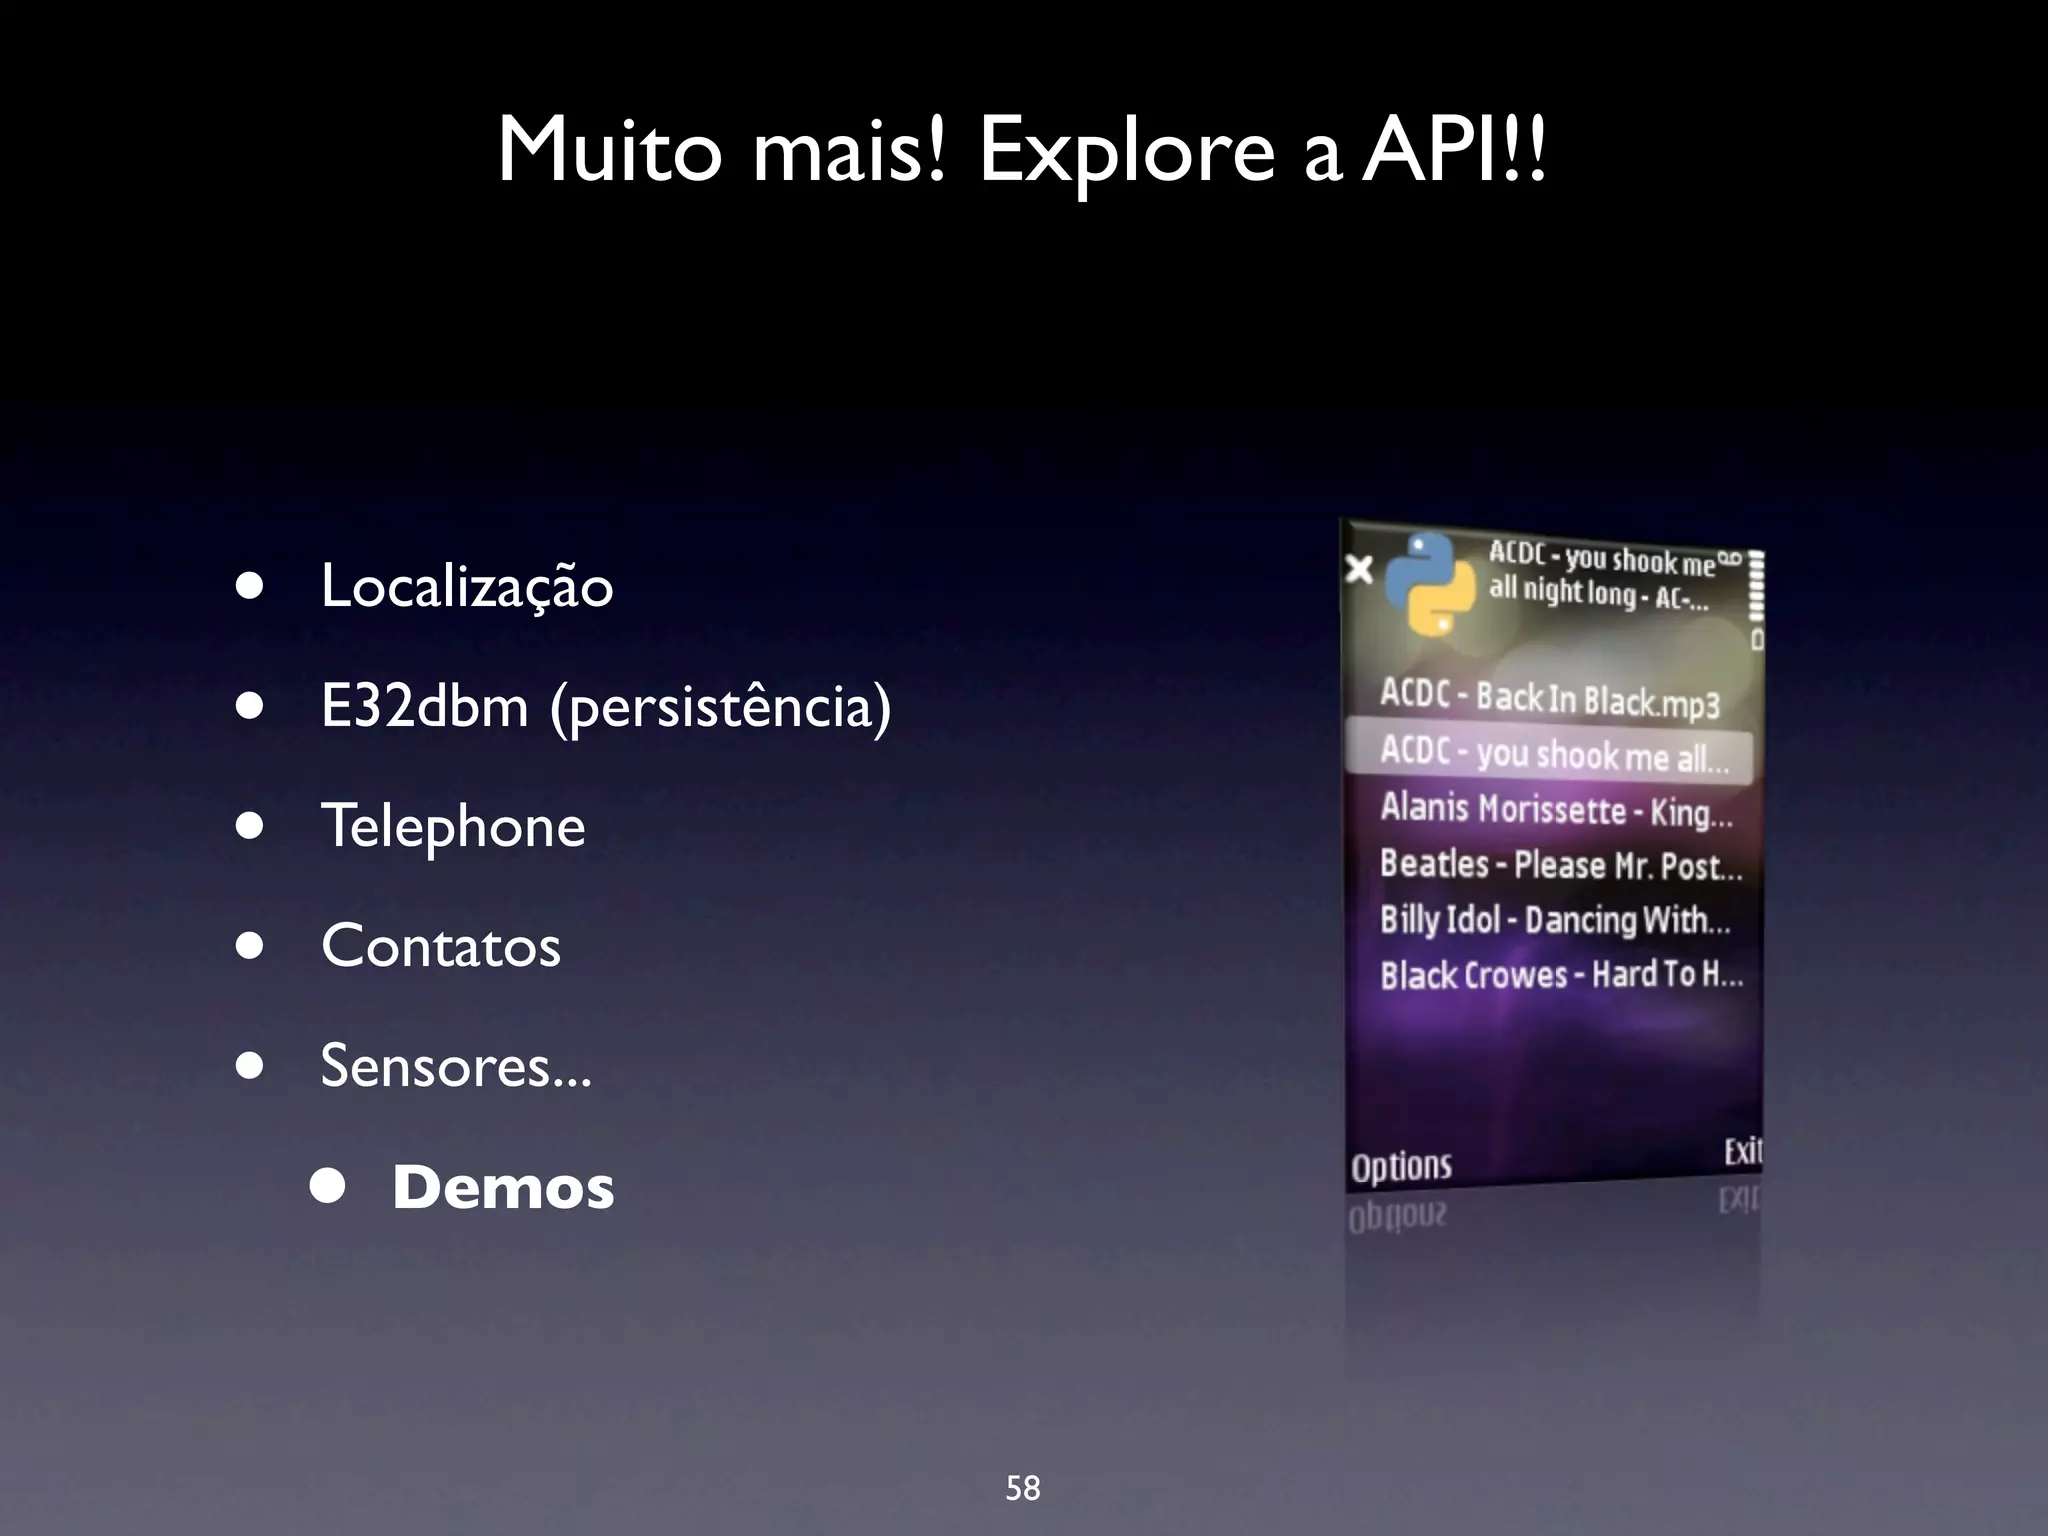
Task: Select highlighted 'ACDC - you shook me all...' track
Action: [1549, 754]
